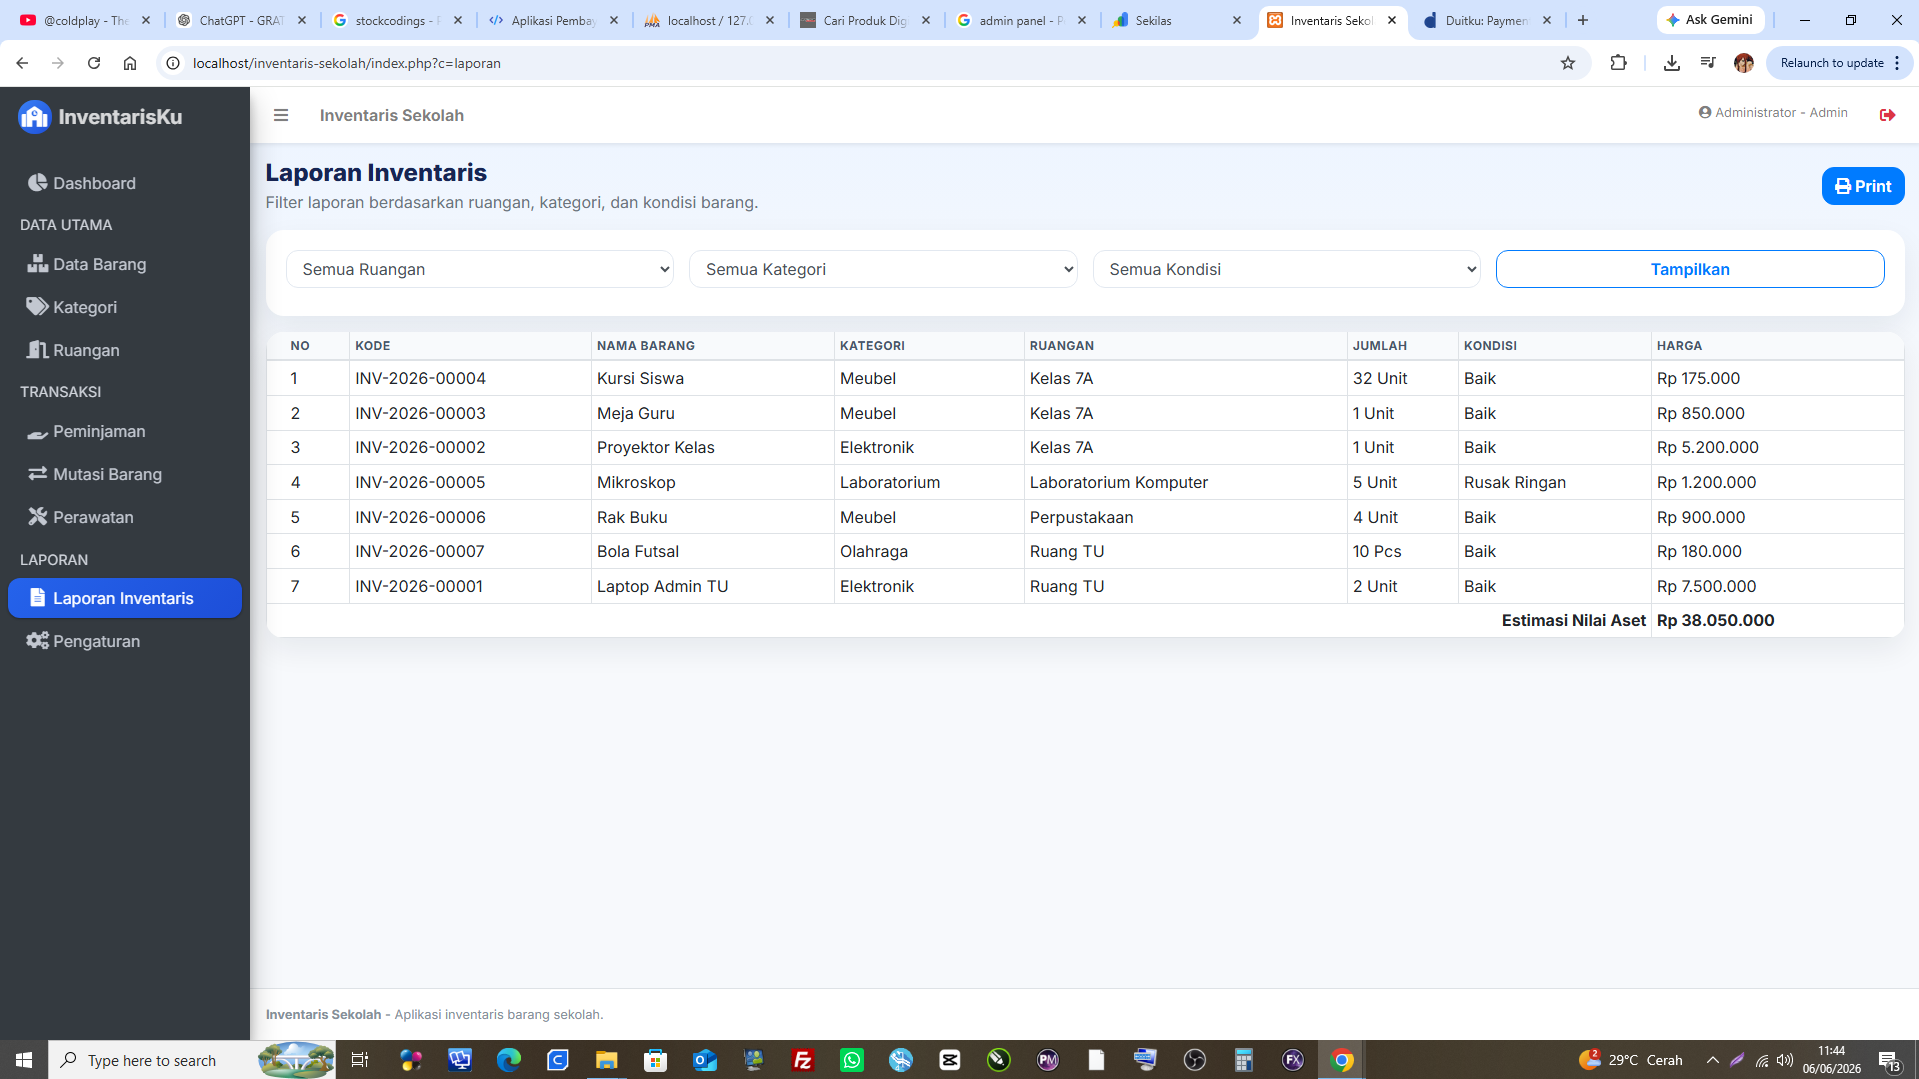Viewport: 1919px width, 1079px height.
Task: Click the Chrome profile avatar
Action: [x=1743, y=63]
